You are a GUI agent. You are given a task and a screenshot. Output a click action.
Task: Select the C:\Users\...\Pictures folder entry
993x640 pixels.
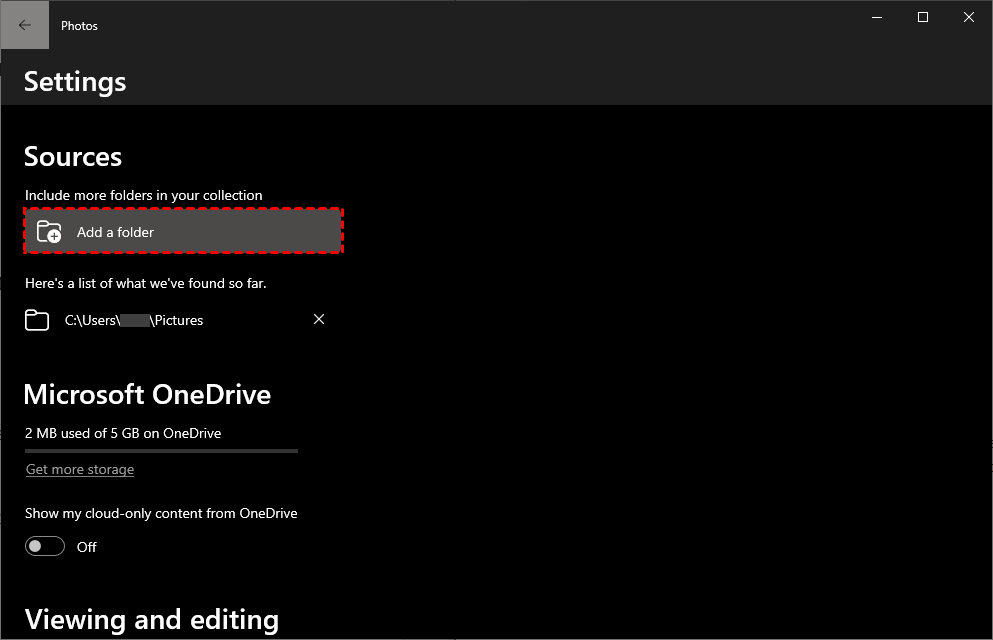133,320
